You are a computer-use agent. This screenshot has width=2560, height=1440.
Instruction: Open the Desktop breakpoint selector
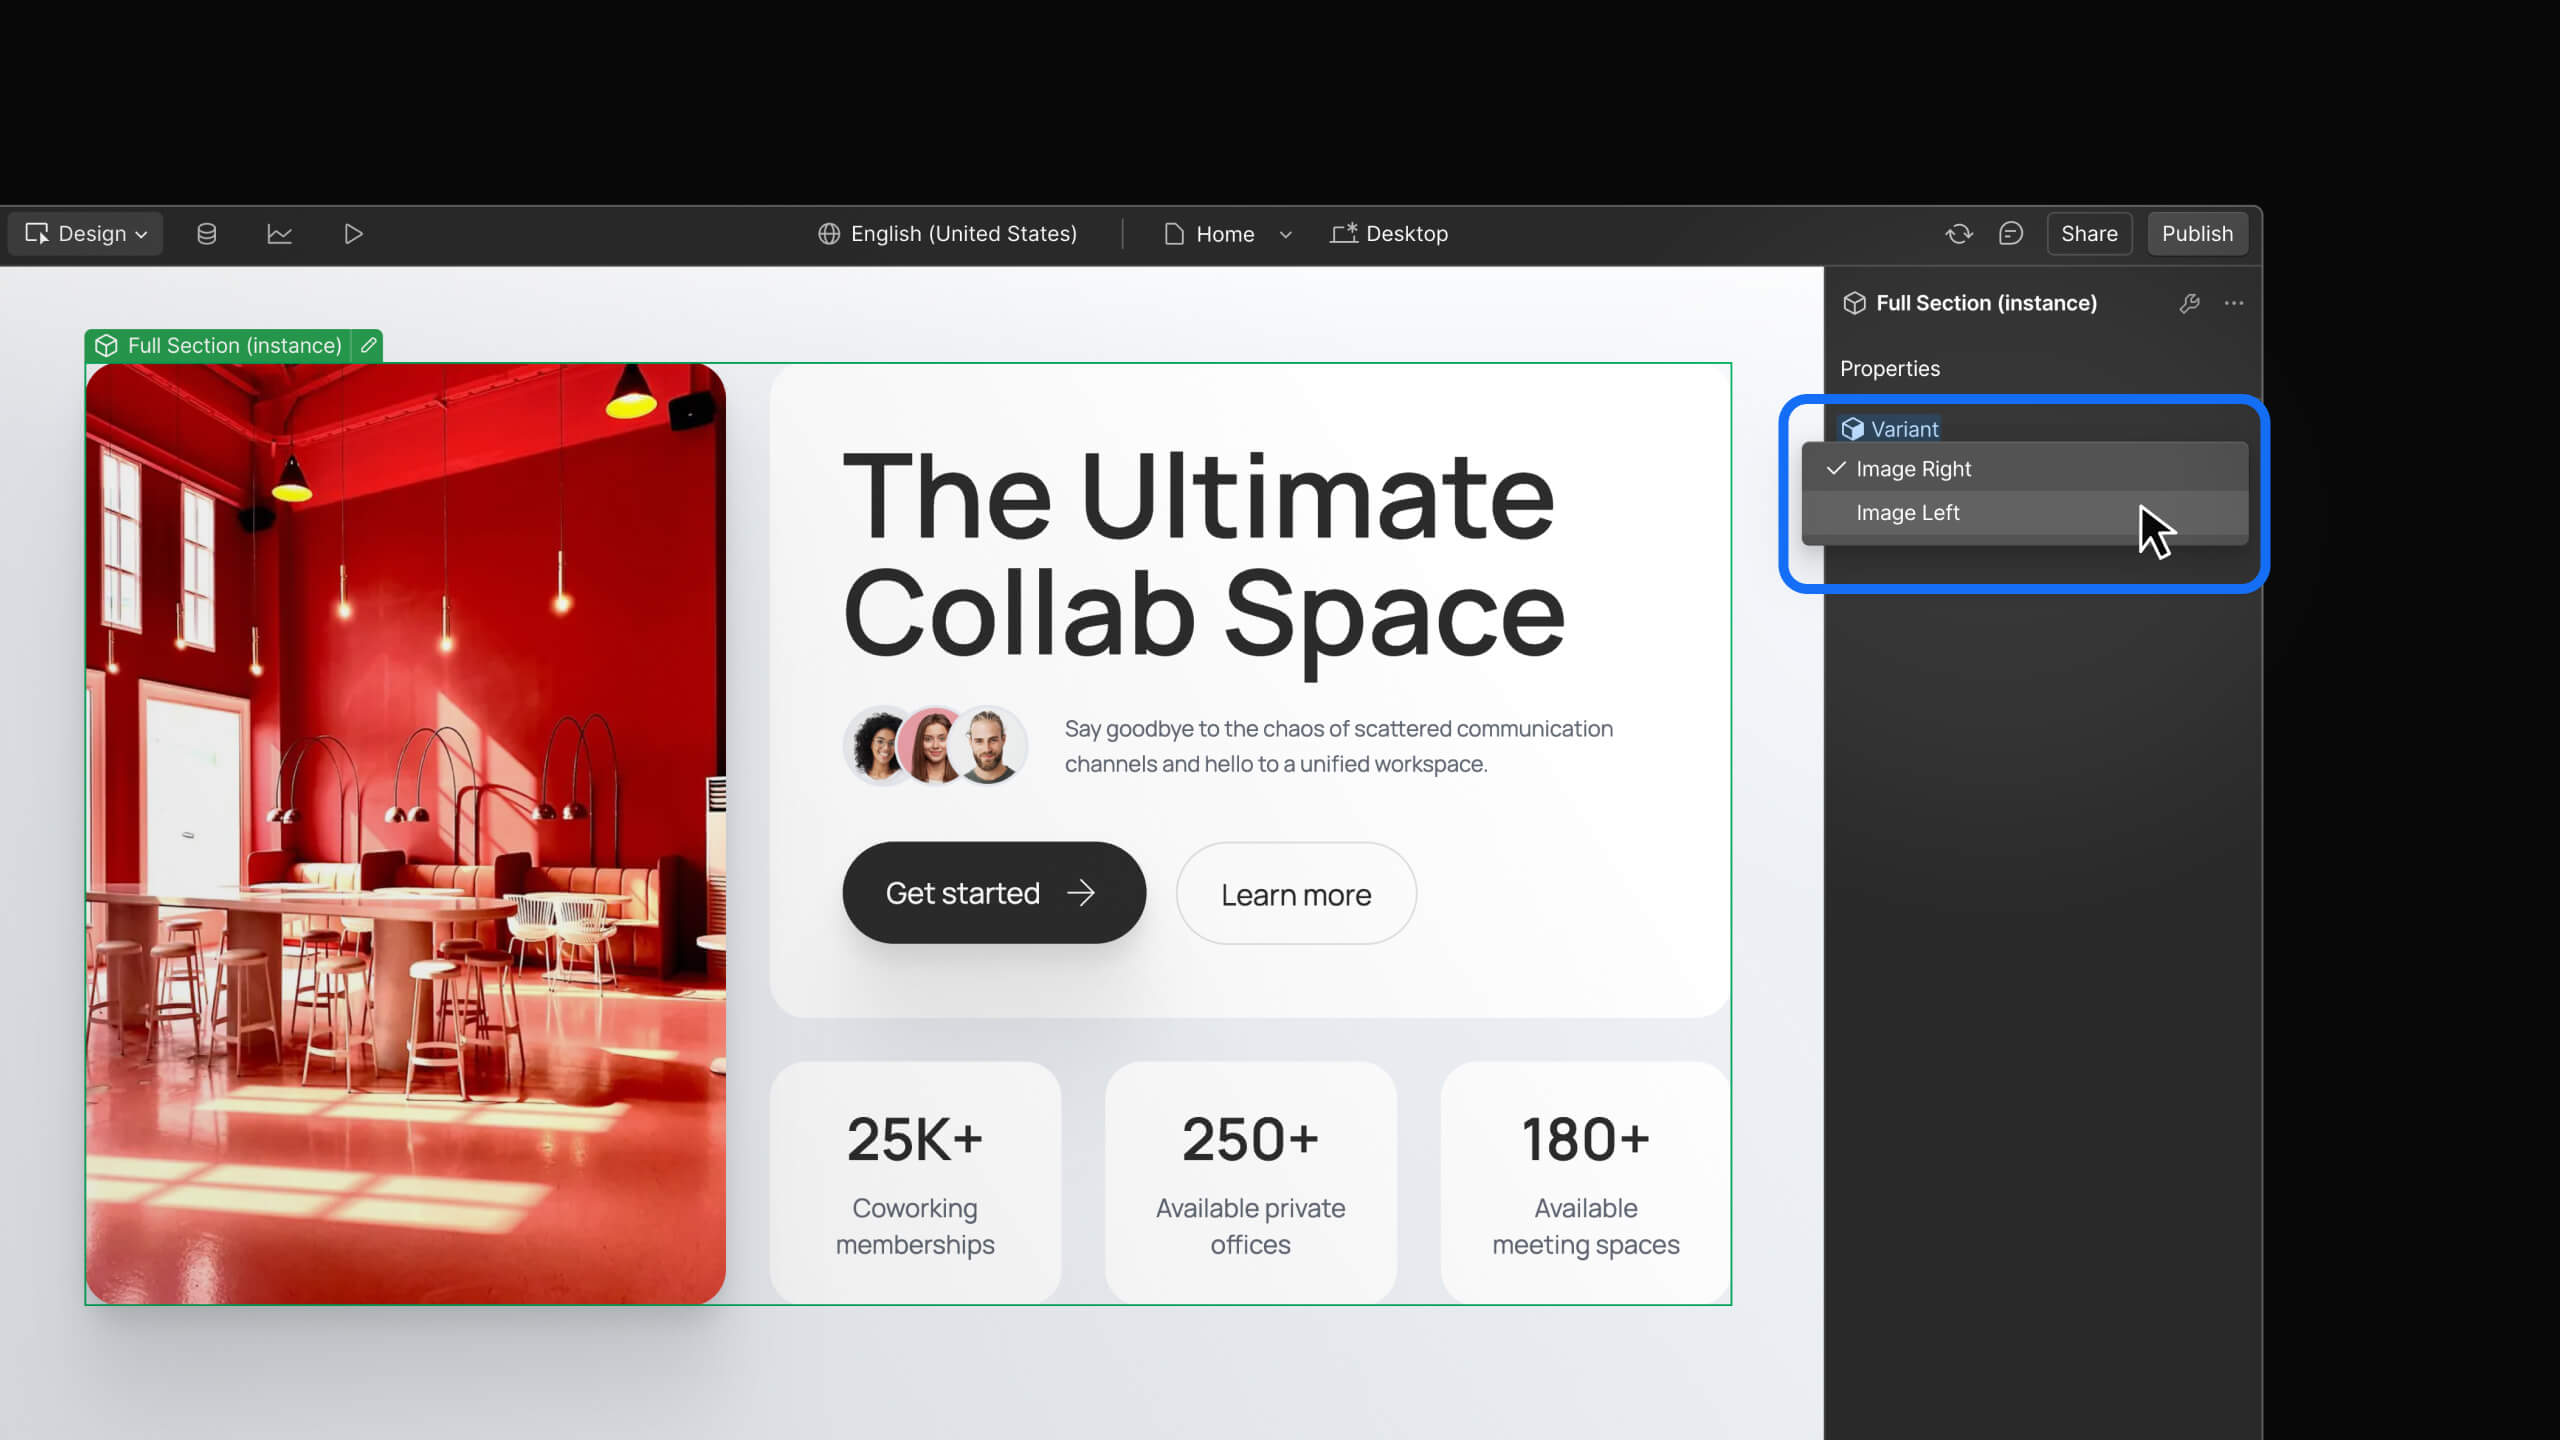pos(1389,234)
